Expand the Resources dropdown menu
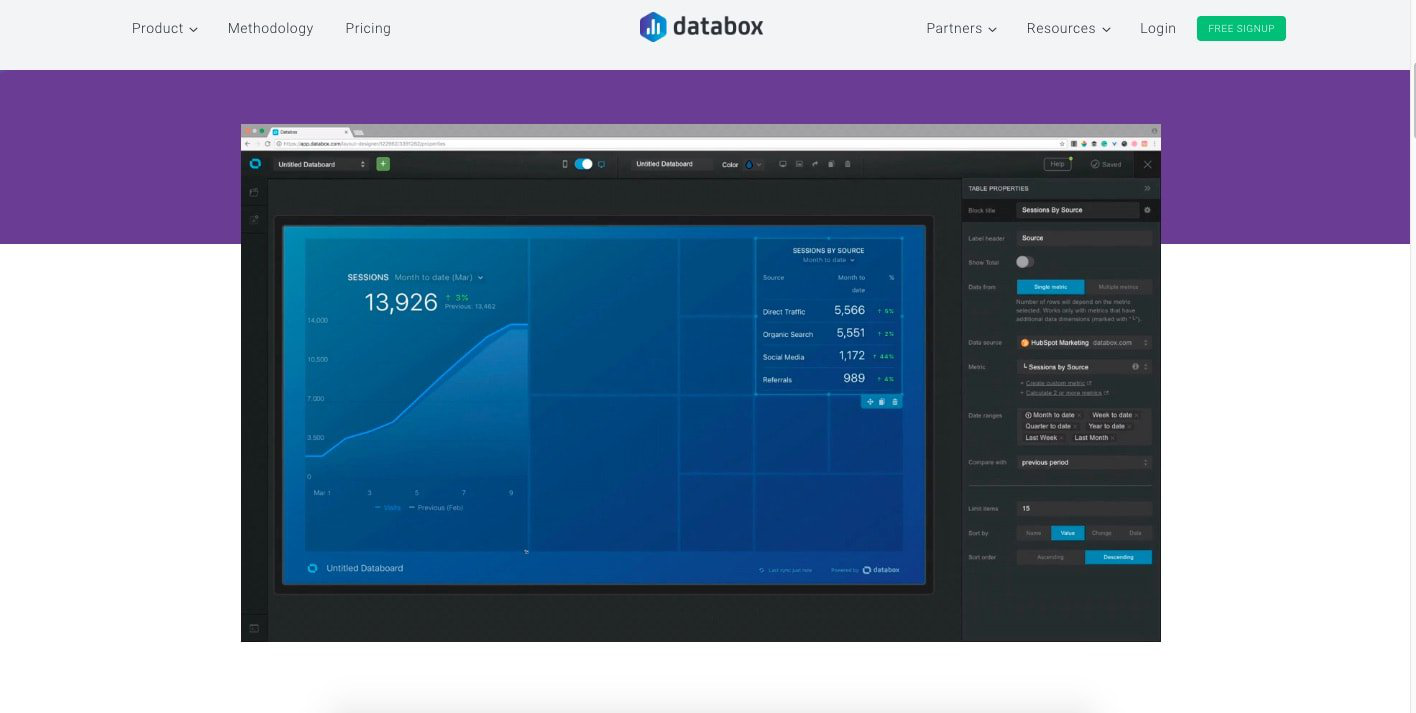Image resolution: width=1416 pixels, height=713 pixels. [1069, 28]
